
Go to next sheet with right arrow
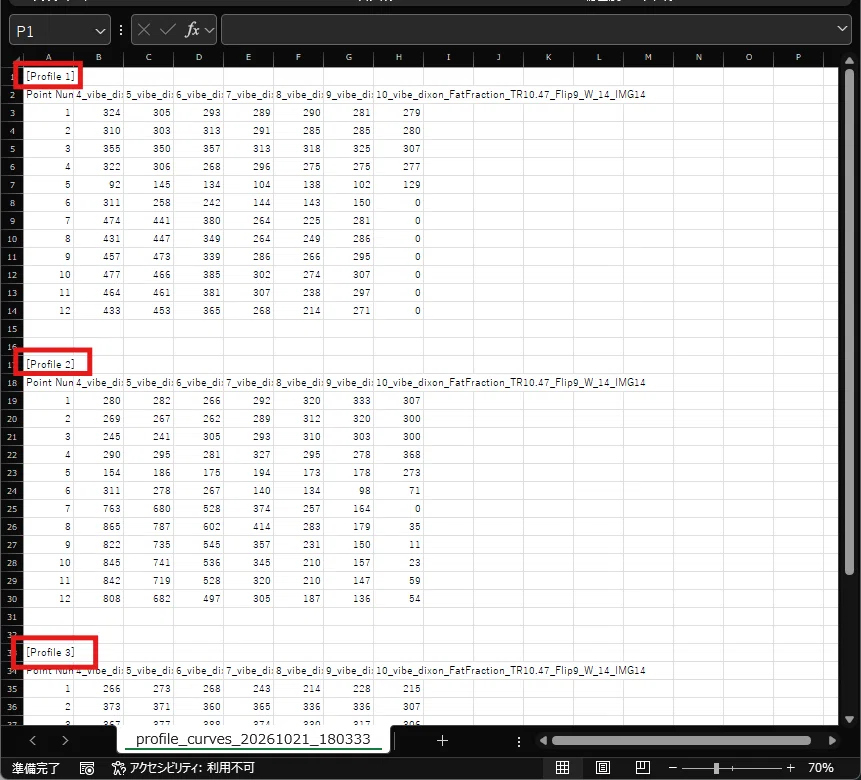[x=65, y=740]
